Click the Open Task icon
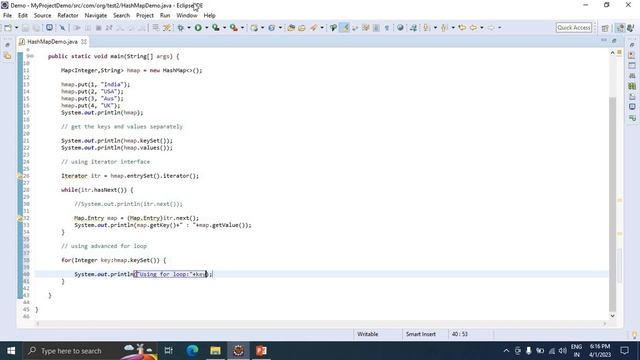640x360 pixels. pos(302,28)
